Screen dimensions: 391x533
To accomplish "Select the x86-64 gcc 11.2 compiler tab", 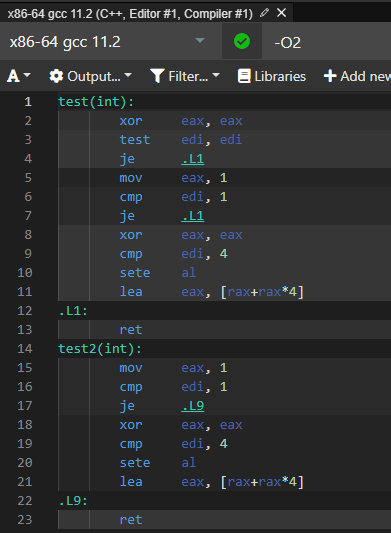I will pyautogui.click(x=130, y=14).
